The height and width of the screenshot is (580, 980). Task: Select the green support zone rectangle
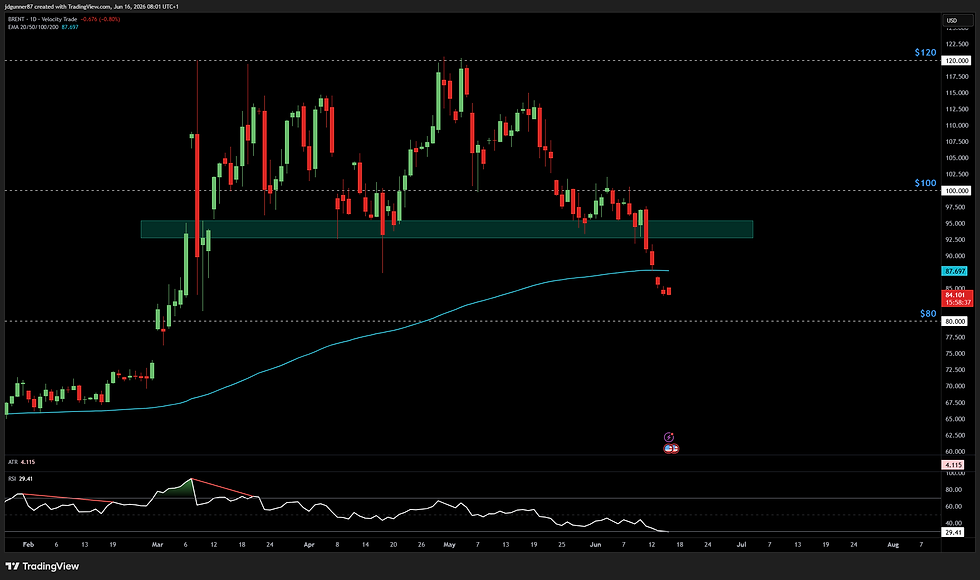pos(447,229)
